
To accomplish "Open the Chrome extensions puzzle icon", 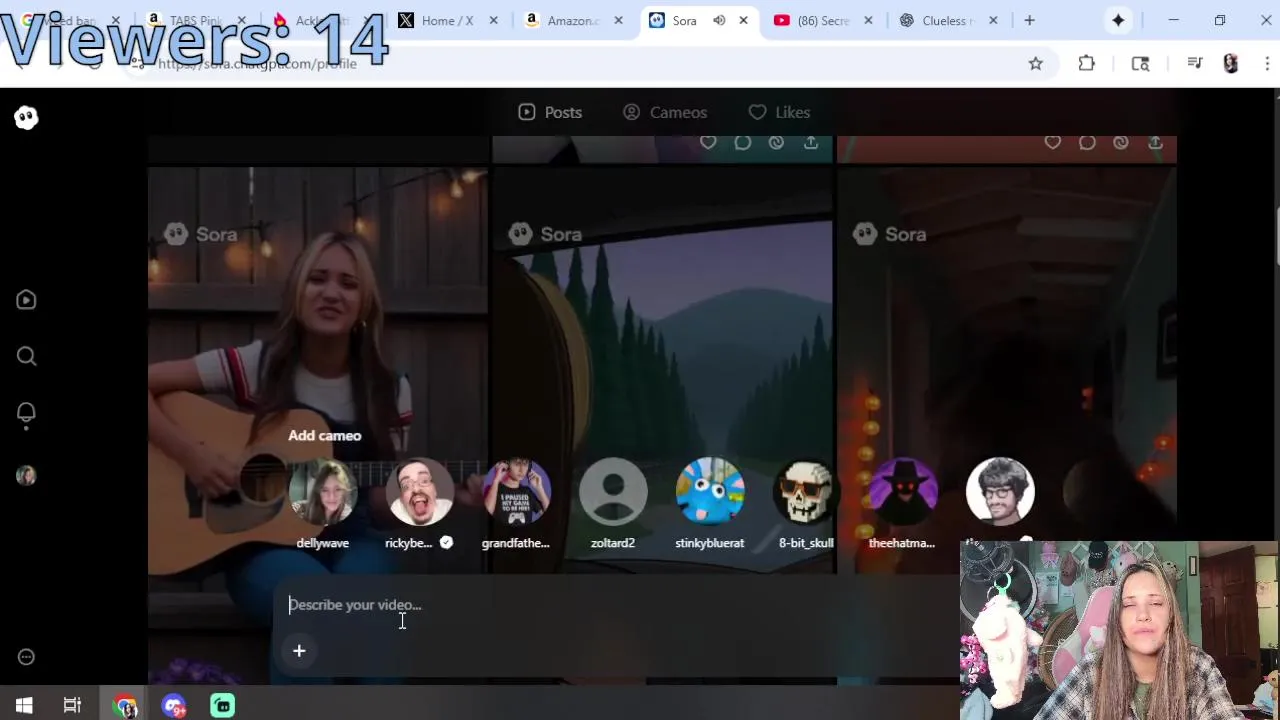I will click(1087, 64).
